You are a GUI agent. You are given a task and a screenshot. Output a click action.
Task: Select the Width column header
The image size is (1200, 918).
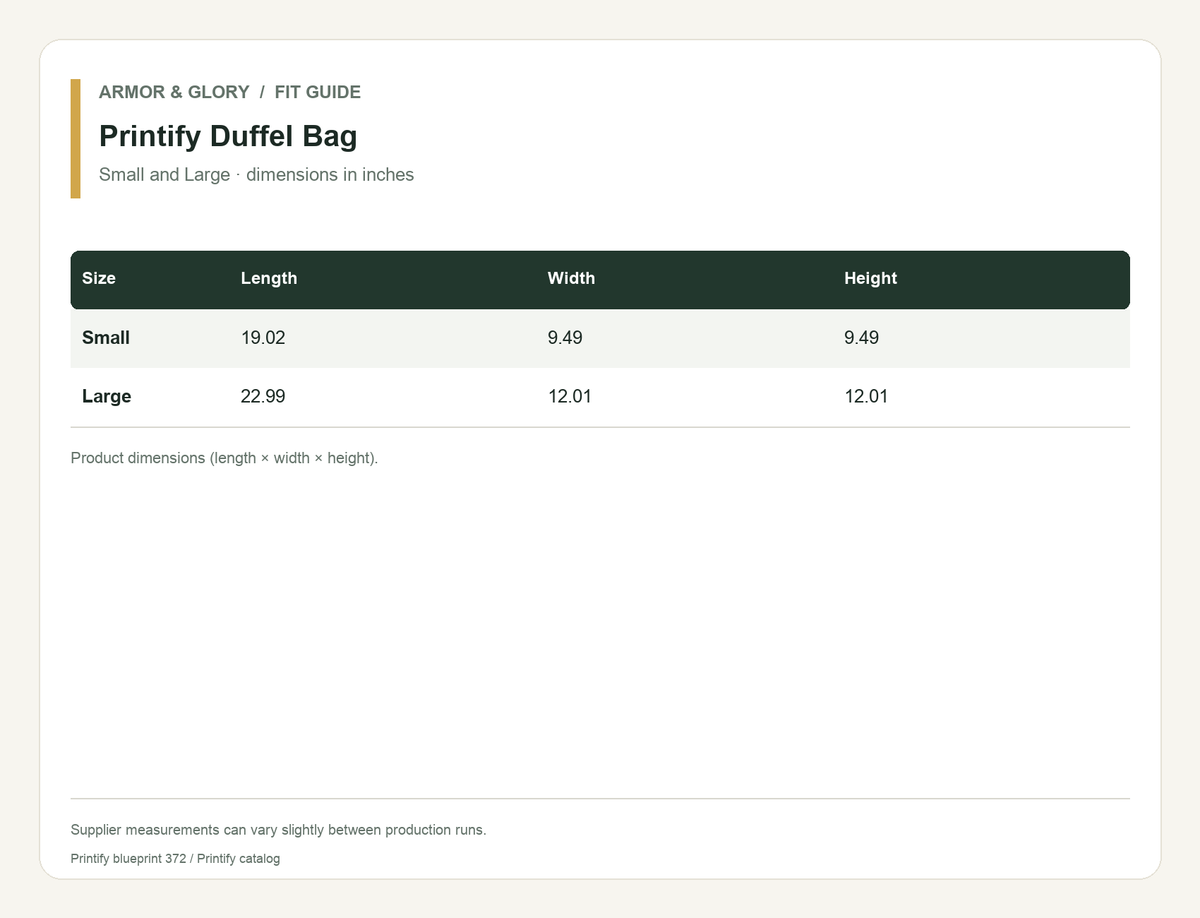click(571, 278)
